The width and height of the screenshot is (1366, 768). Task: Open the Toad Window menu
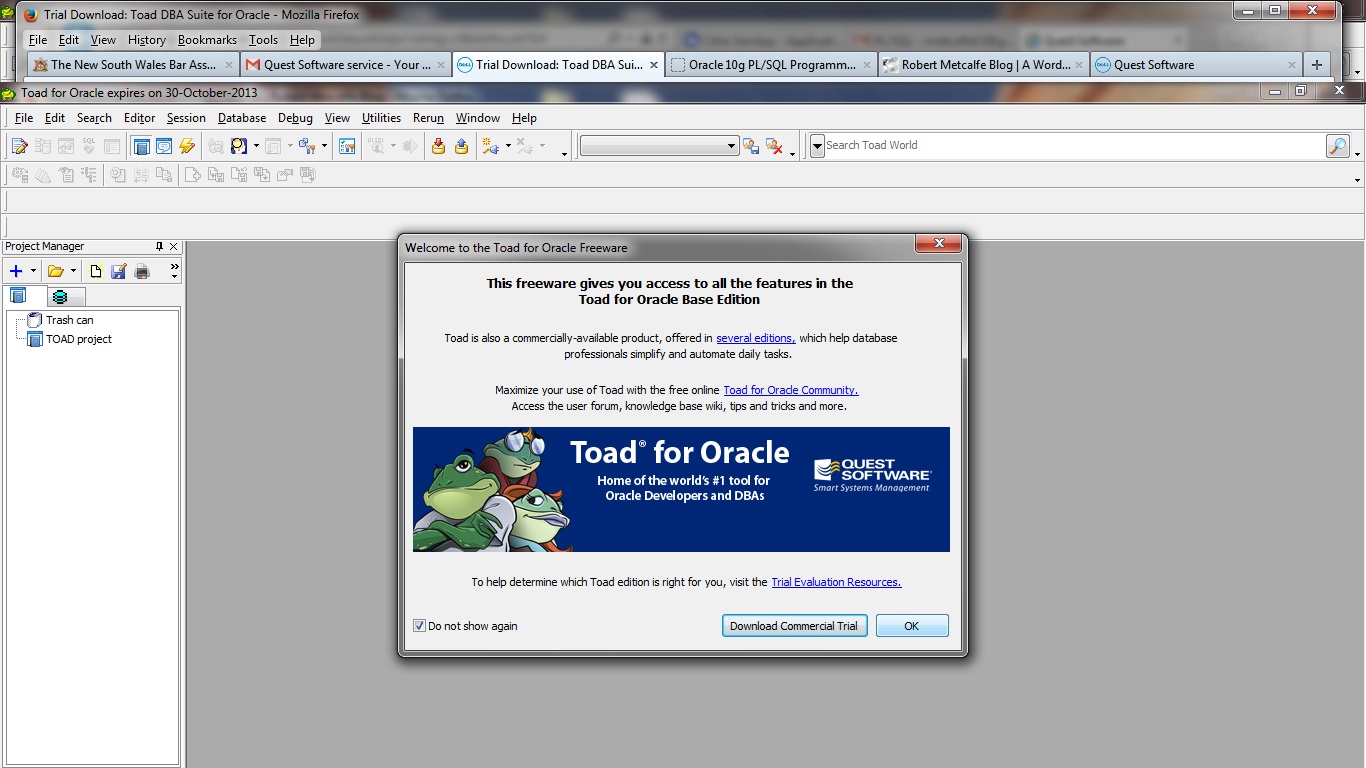click(478, 118)
